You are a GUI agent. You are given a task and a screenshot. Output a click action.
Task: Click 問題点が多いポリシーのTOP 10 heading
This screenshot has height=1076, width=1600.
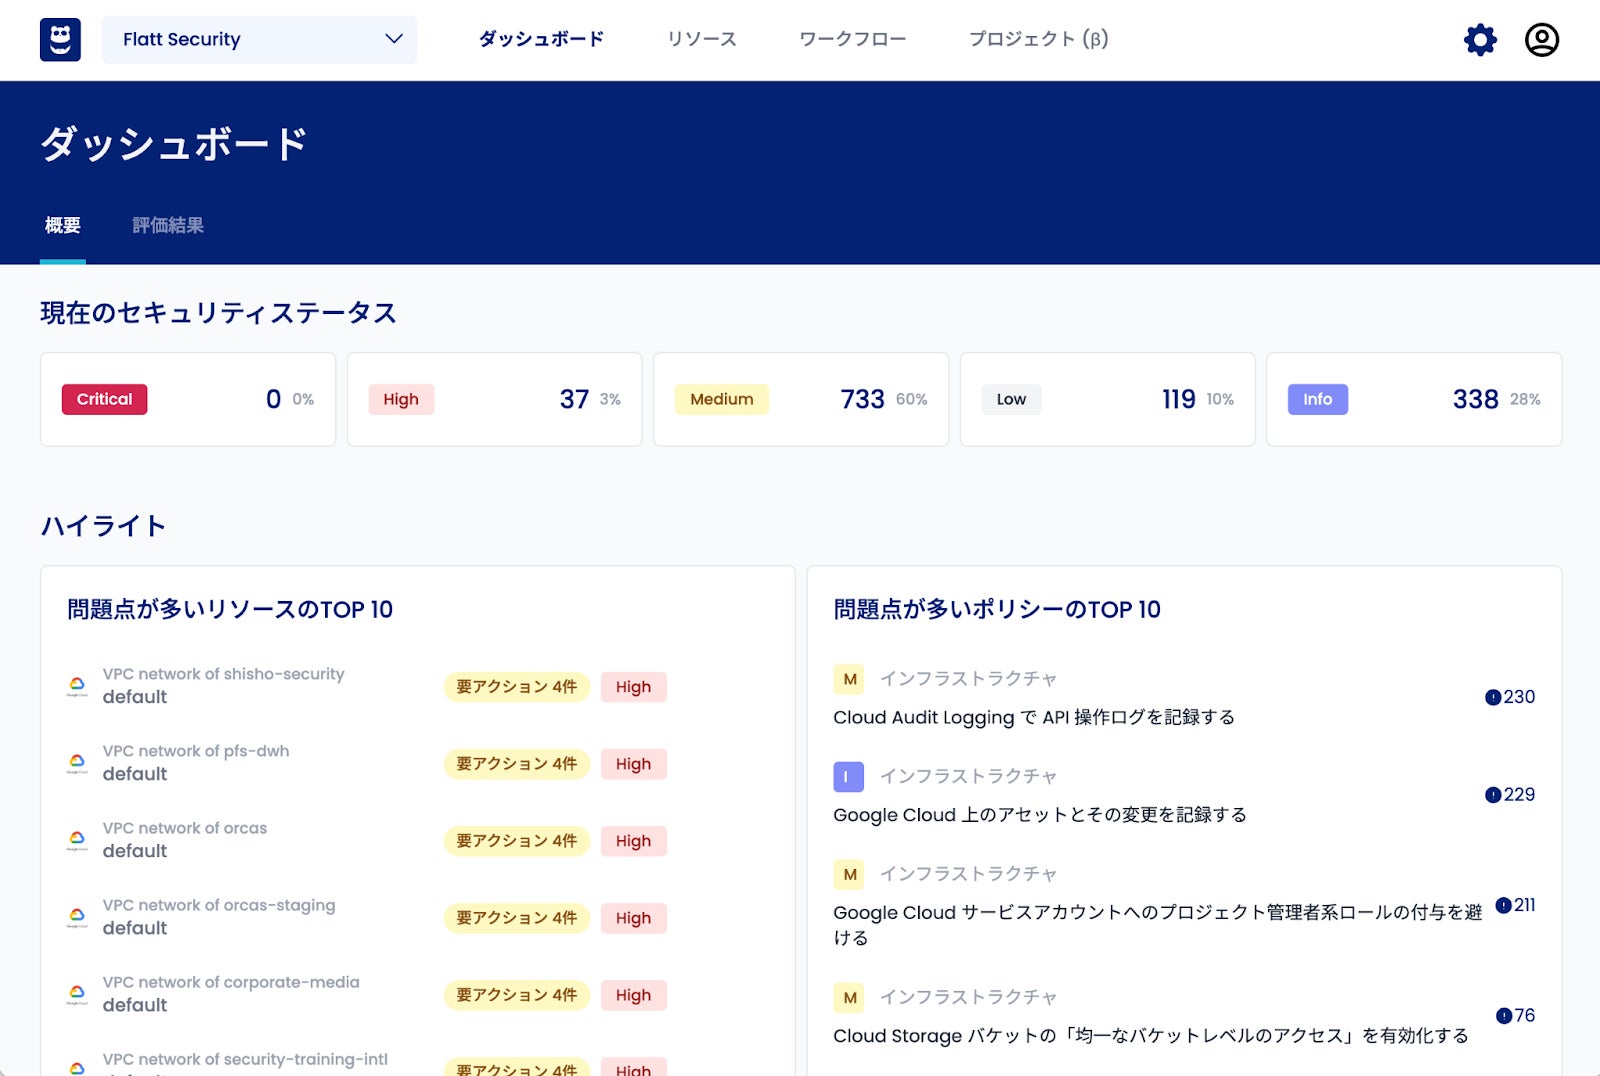coord(997,609)
